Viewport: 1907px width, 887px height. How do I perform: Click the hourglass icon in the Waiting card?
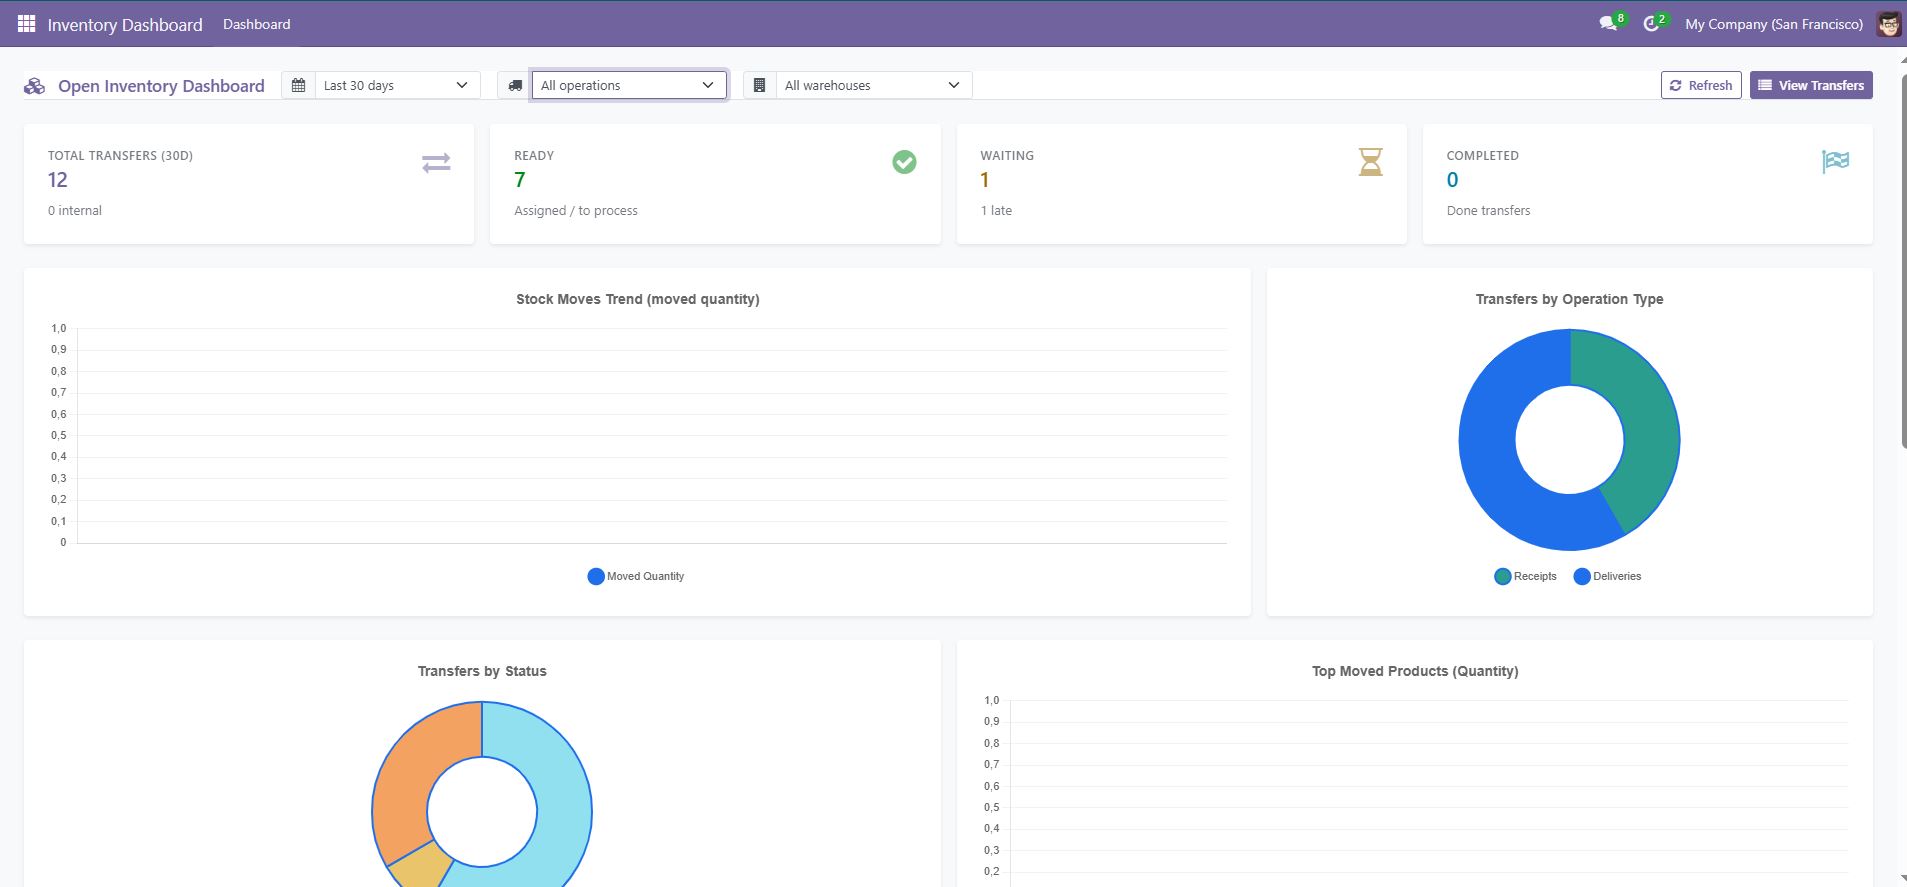tap(1370, 162)
